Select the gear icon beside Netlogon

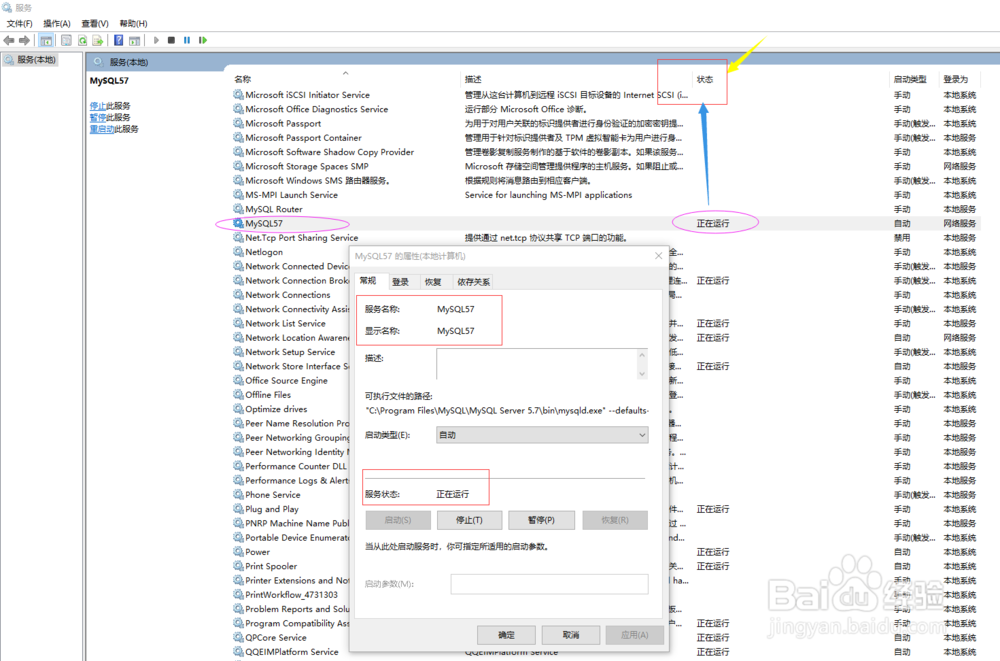pos(239,251)
